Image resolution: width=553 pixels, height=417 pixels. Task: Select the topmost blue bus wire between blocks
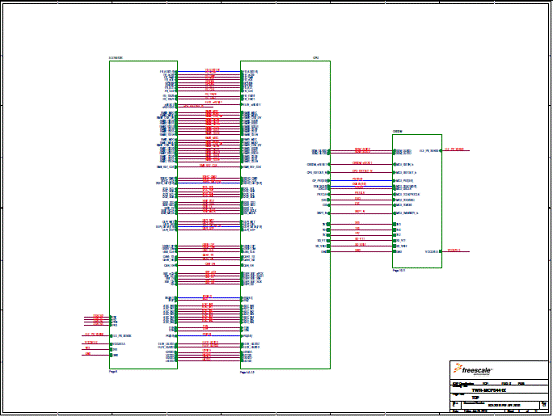(x=209, y=72)
